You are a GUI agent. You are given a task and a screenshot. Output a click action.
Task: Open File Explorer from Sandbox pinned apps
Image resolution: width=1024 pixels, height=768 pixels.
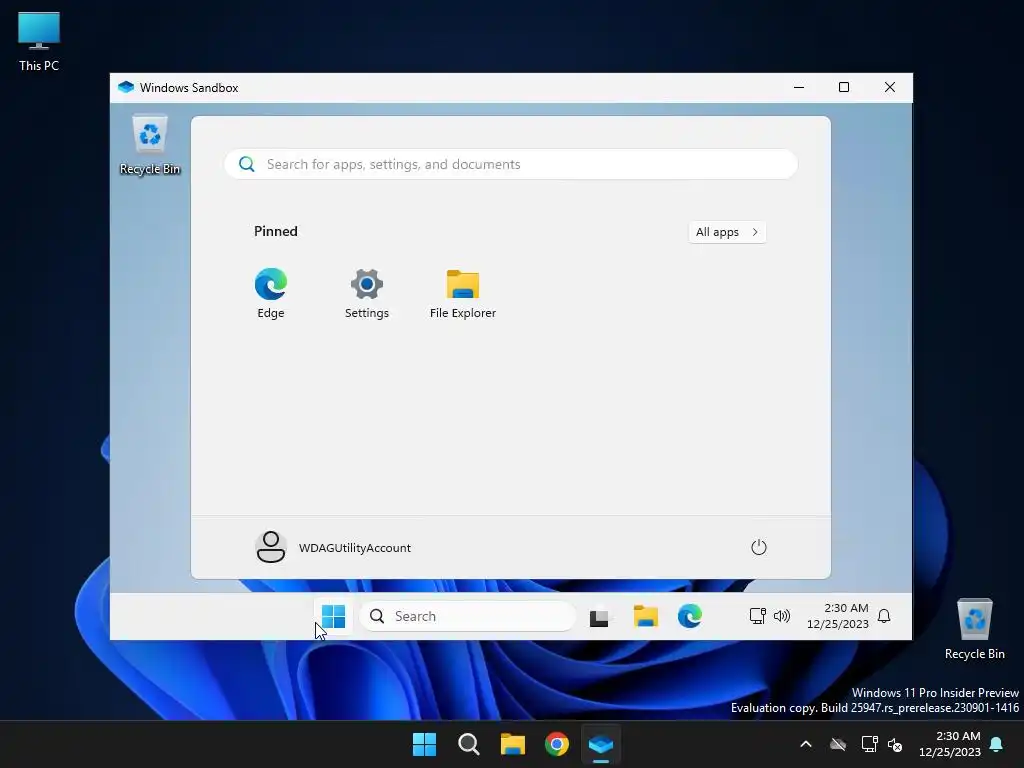(462, 293)
